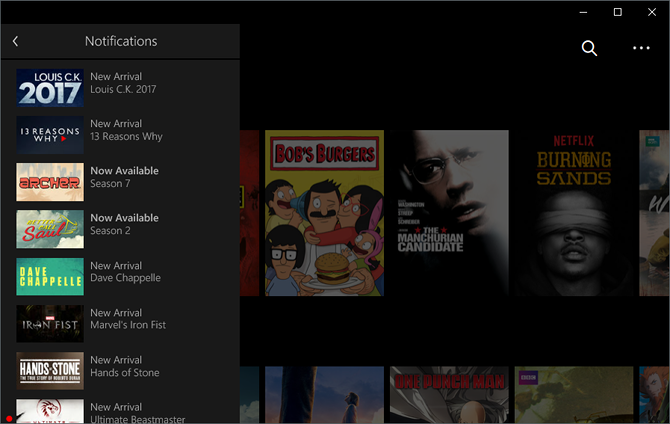
Task: Select the 'Louis C.K. 2017' notification text
Action: 123,89
